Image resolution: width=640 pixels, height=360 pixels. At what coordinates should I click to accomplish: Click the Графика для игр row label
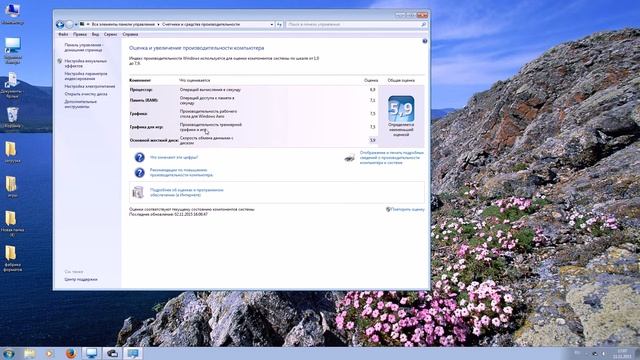(x=147, y=127)
